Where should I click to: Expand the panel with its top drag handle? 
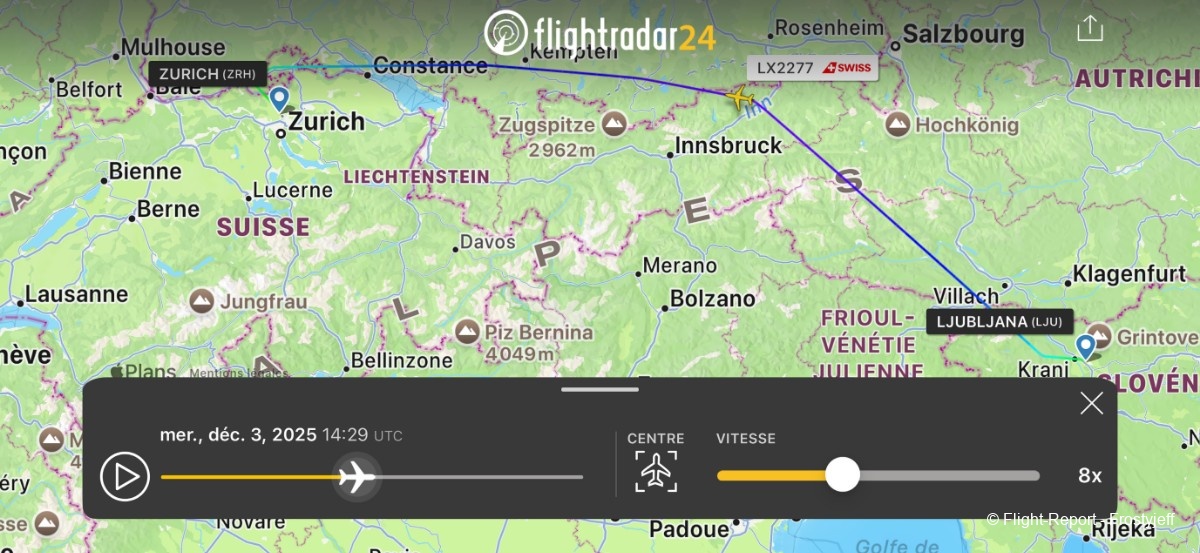600,389
